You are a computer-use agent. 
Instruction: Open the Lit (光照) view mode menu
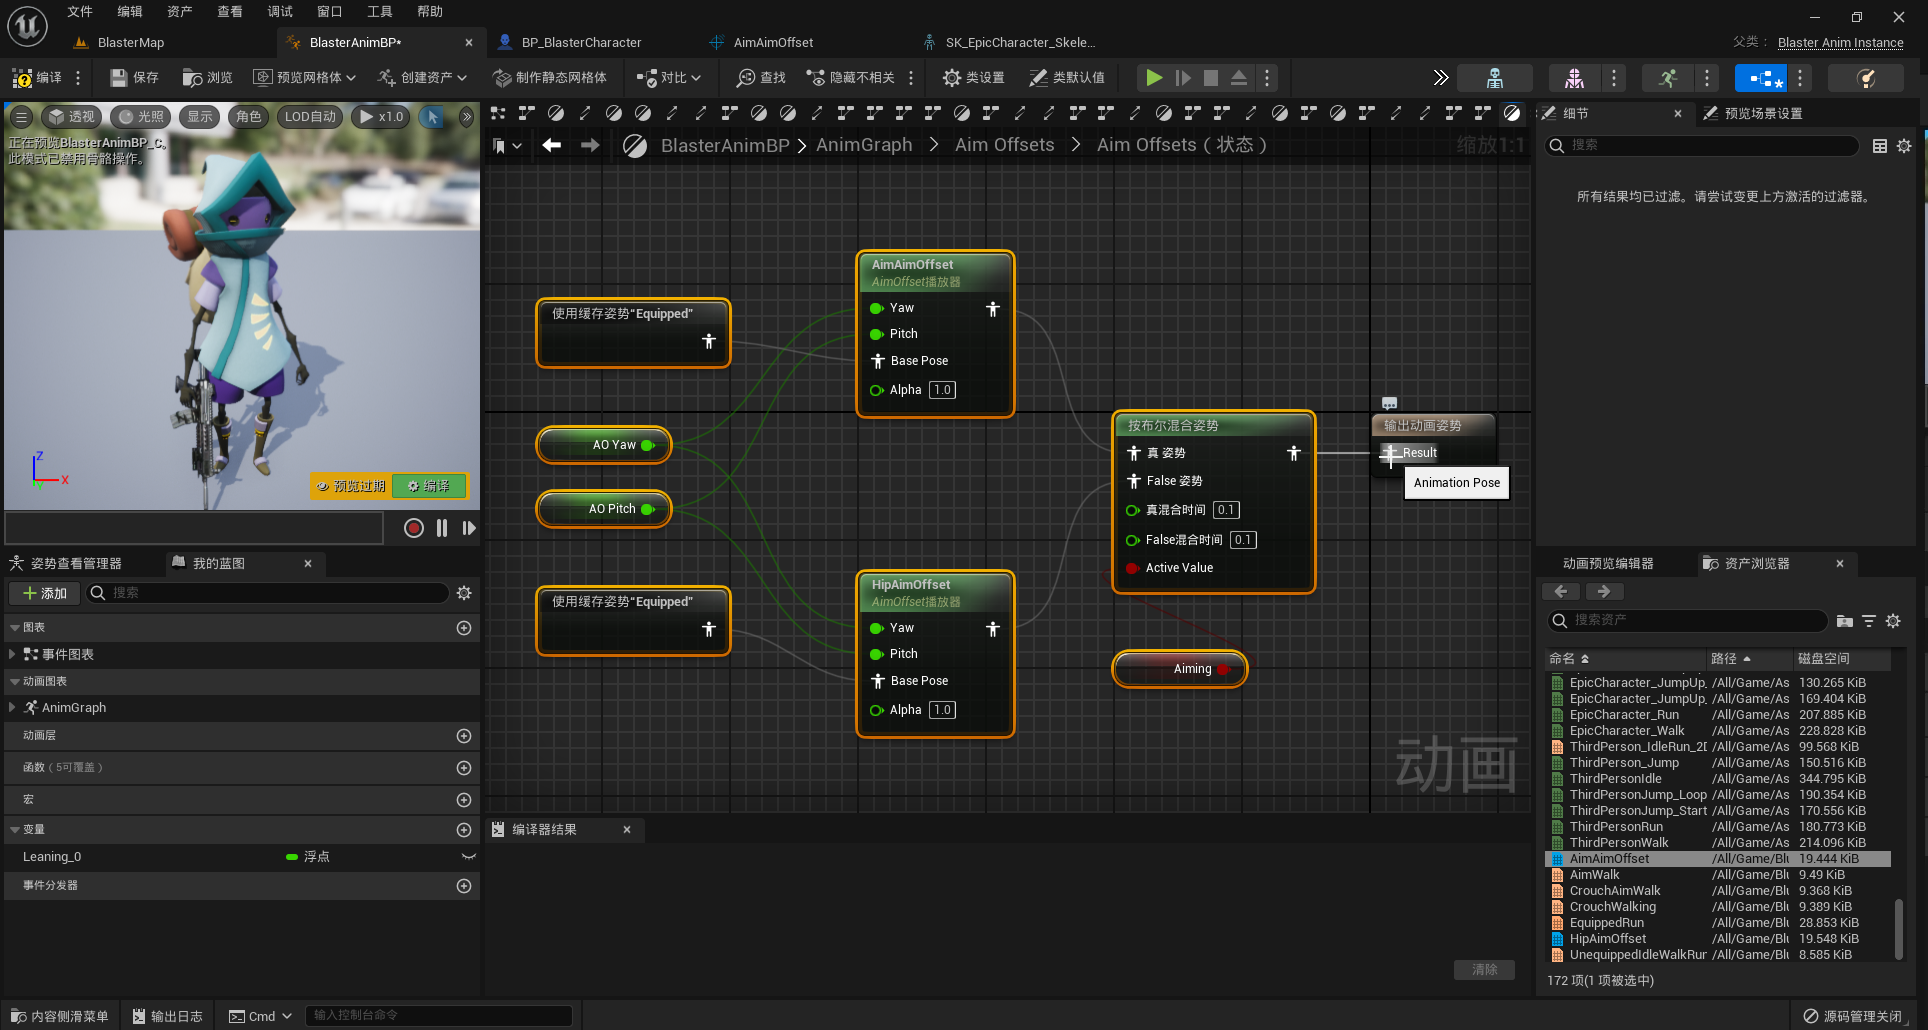click(x=140, y=117)
